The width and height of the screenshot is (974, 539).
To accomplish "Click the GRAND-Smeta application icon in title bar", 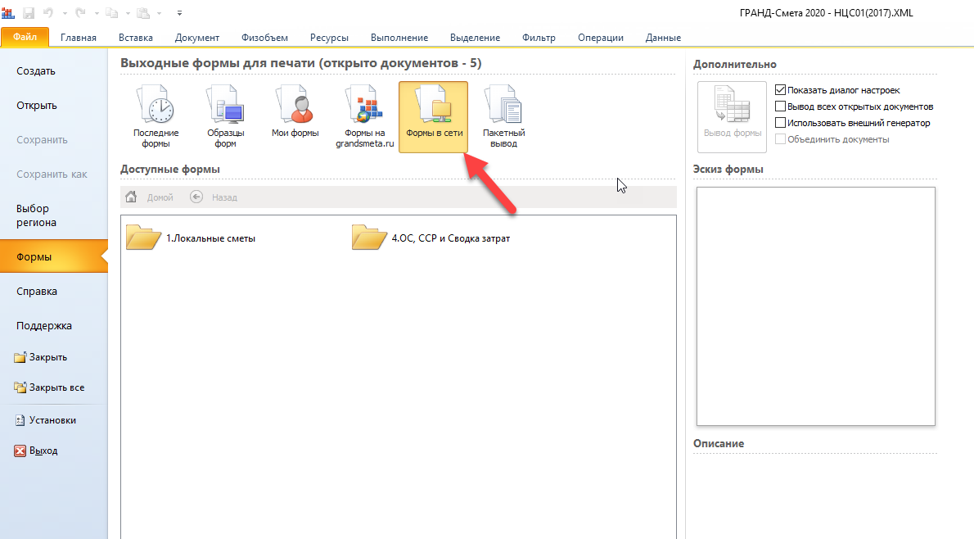I will (x=8, y=12).
